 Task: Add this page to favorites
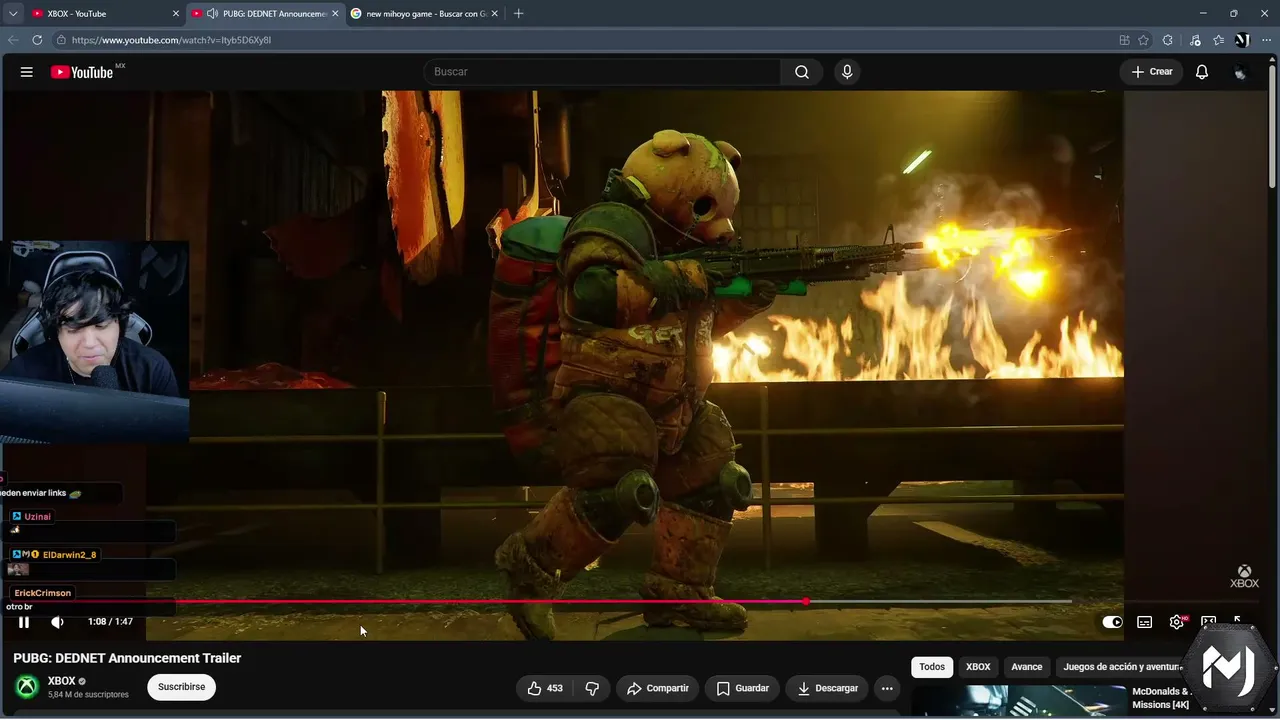point(1143,40)
